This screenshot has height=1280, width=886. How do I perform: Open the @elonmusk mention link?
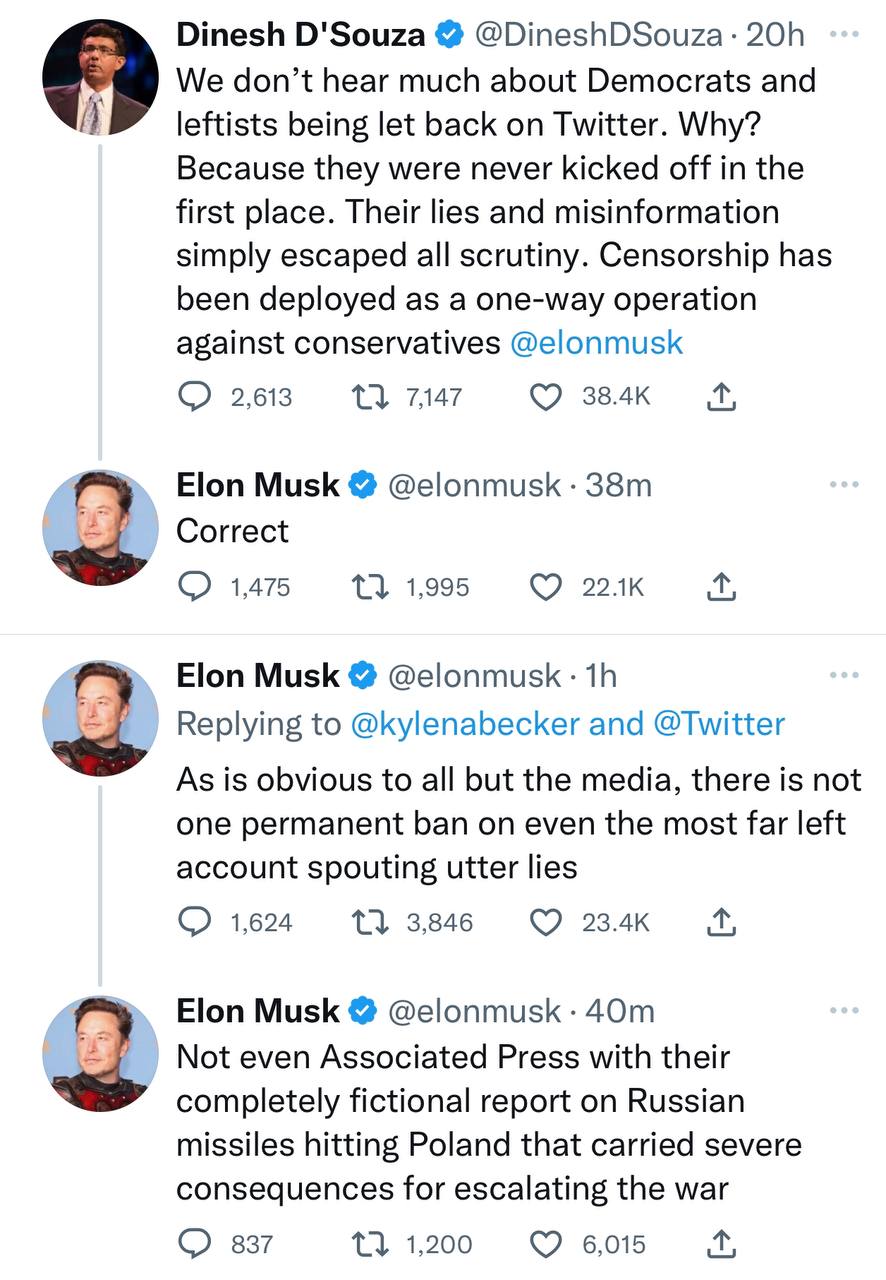pyautogui.click(x=596, y=343)
